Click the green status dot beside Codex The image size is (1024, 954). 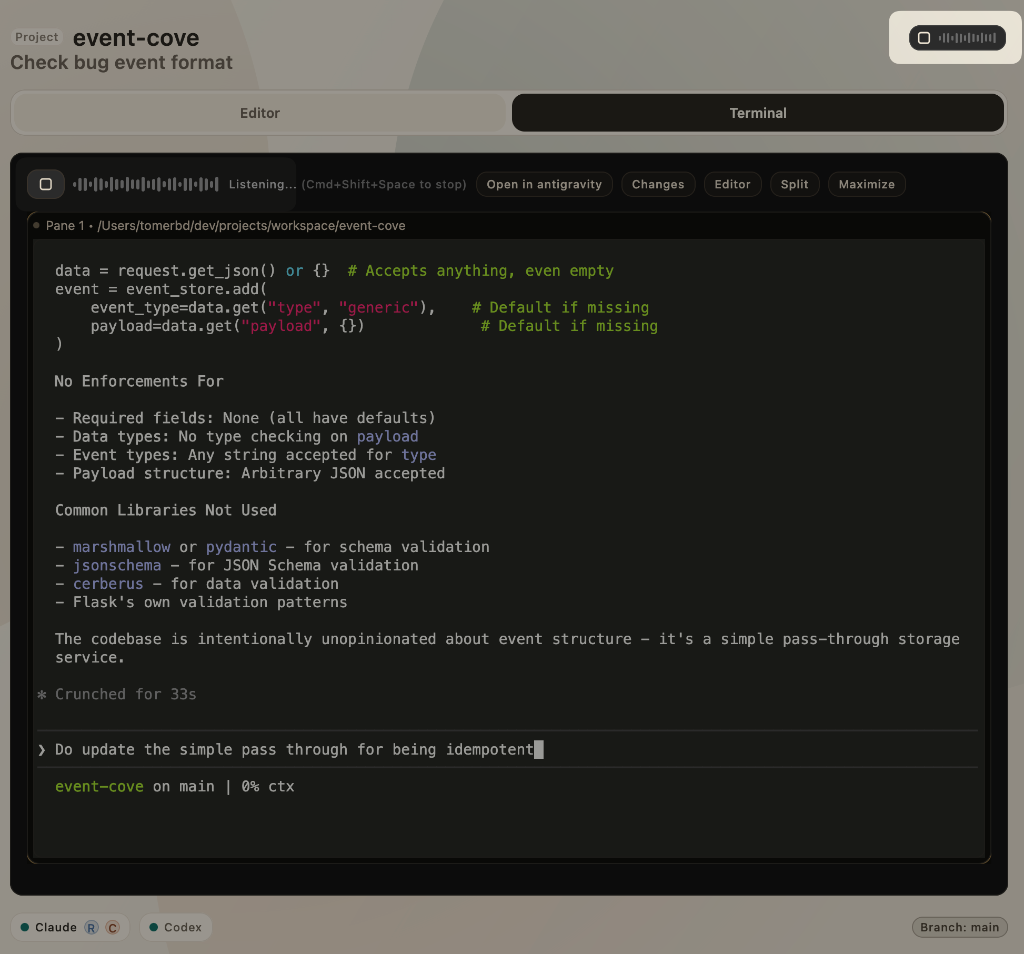[x=154, y=928]
